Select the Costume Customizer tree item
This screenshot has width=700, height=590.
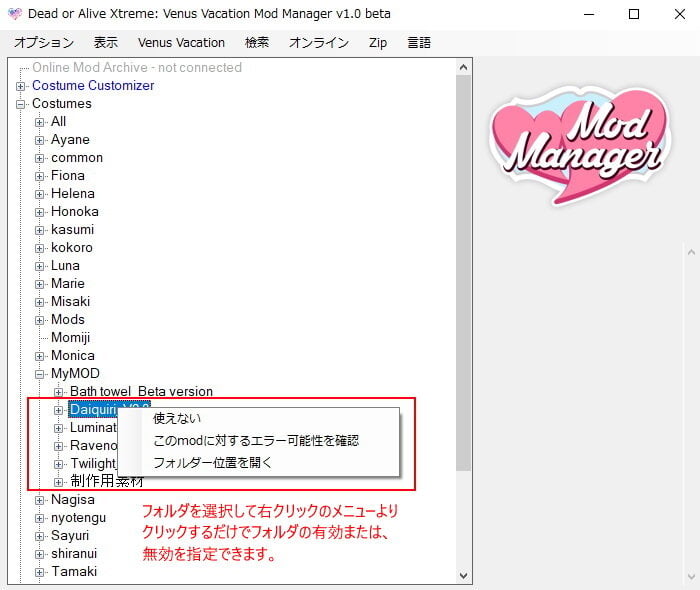point(93,85)
